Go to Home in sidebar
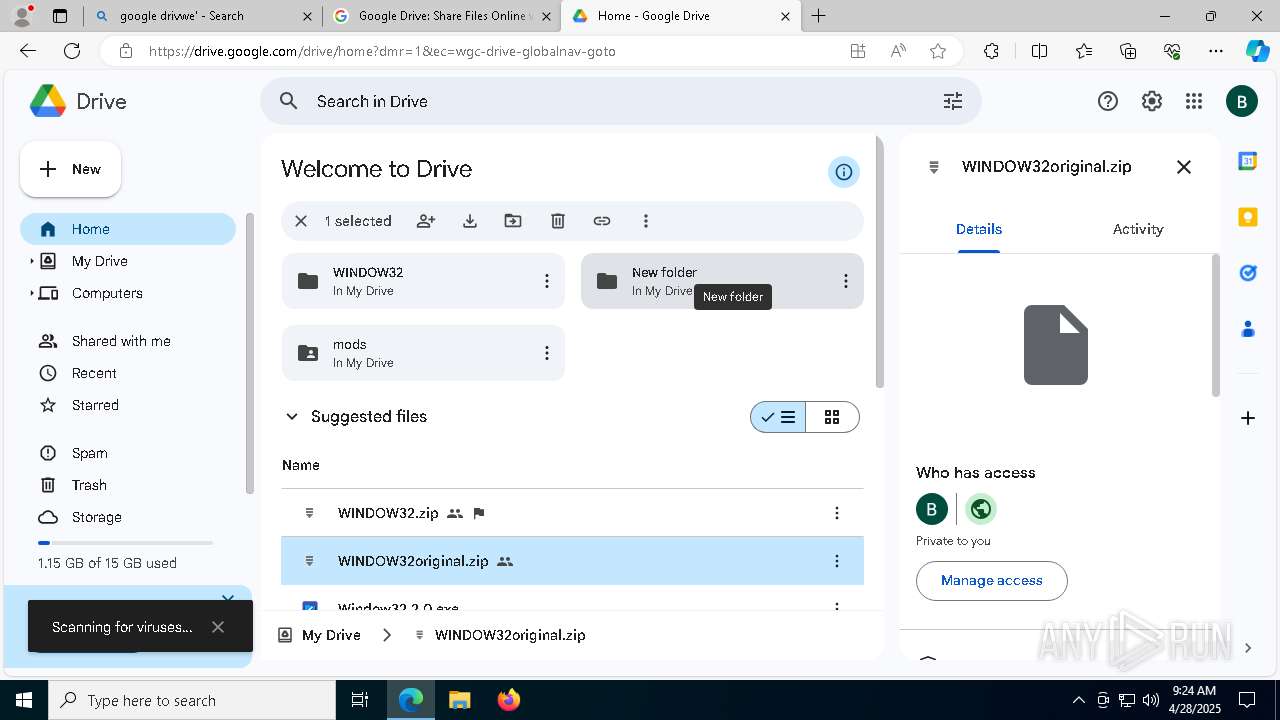 (128, 229)
